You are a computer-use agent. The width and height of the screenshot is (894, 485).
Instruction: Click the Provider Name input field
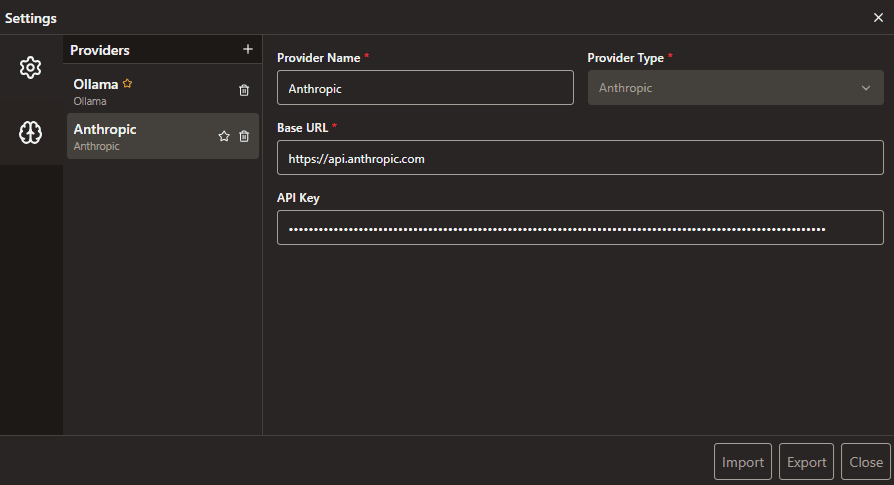pos(425,88)
